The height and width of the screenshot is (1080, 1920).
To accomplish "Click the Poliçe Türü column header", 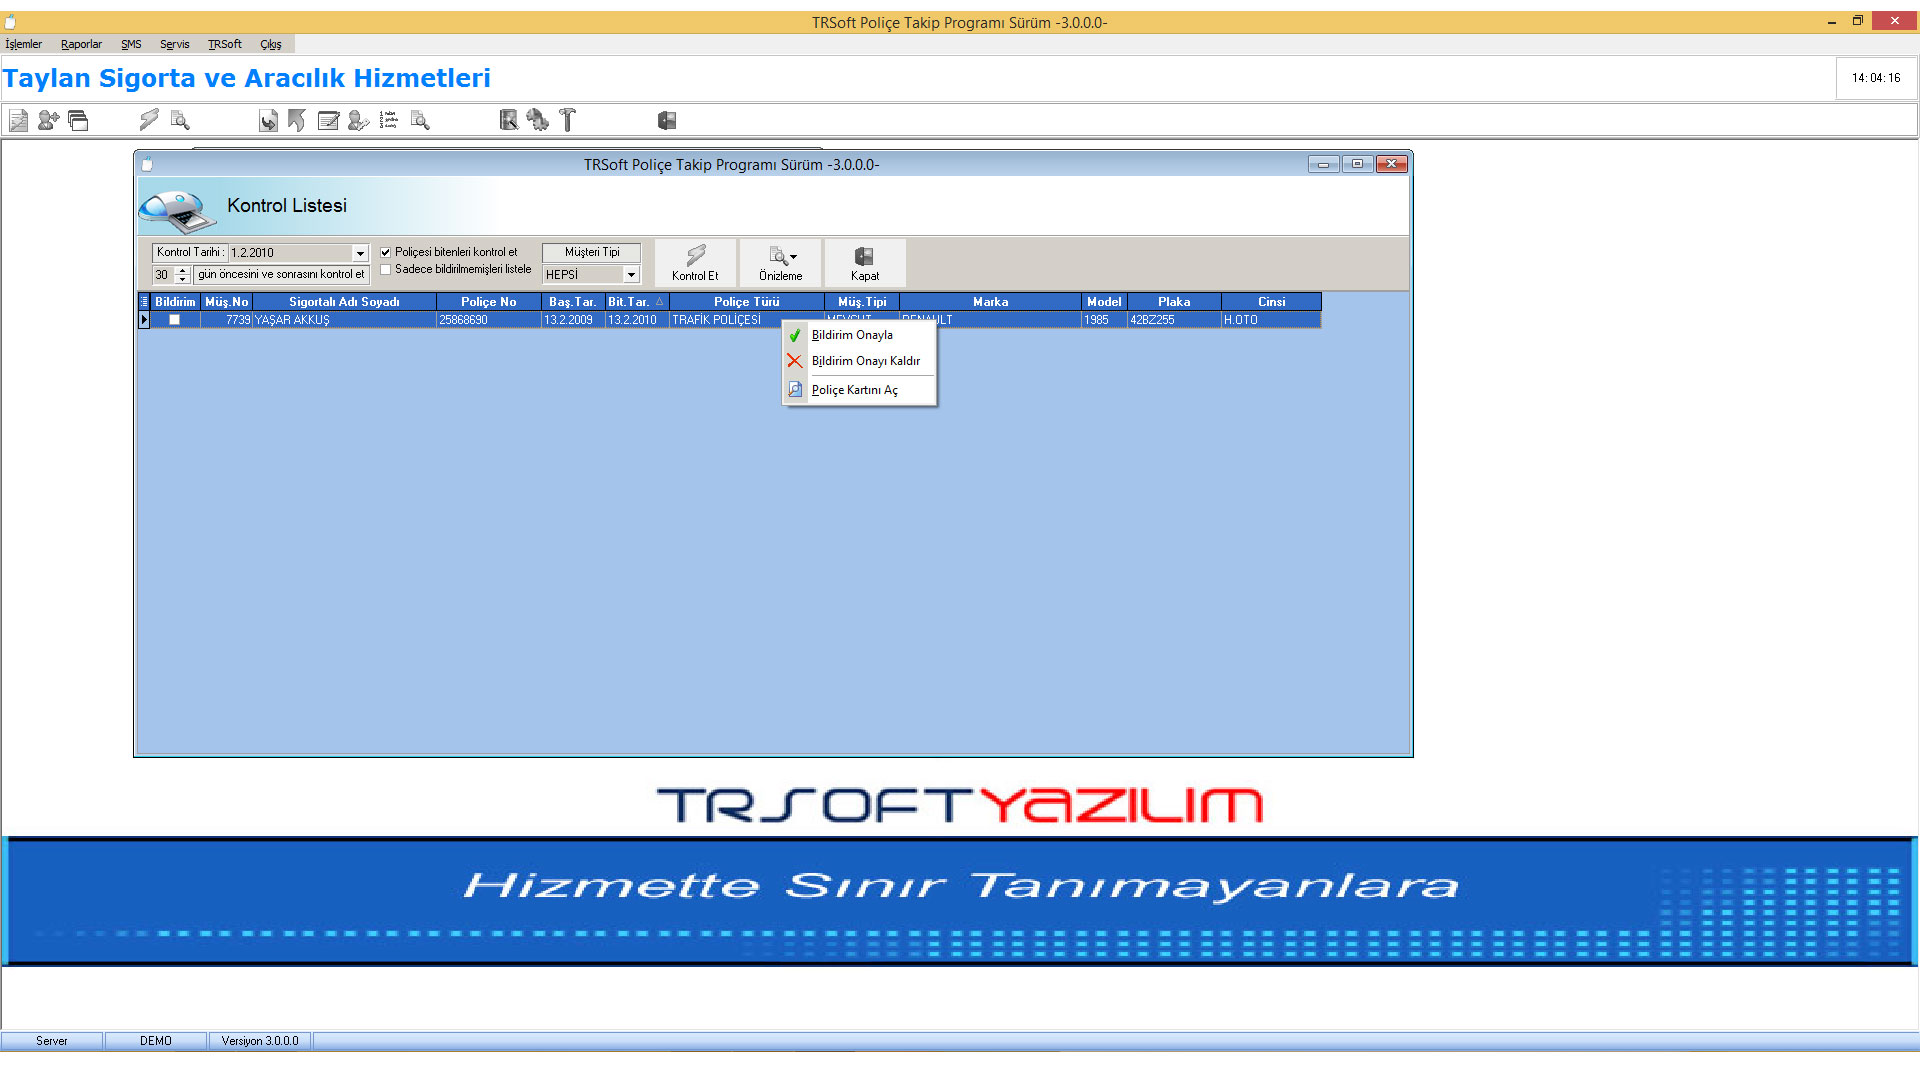I will pos(747,302).
